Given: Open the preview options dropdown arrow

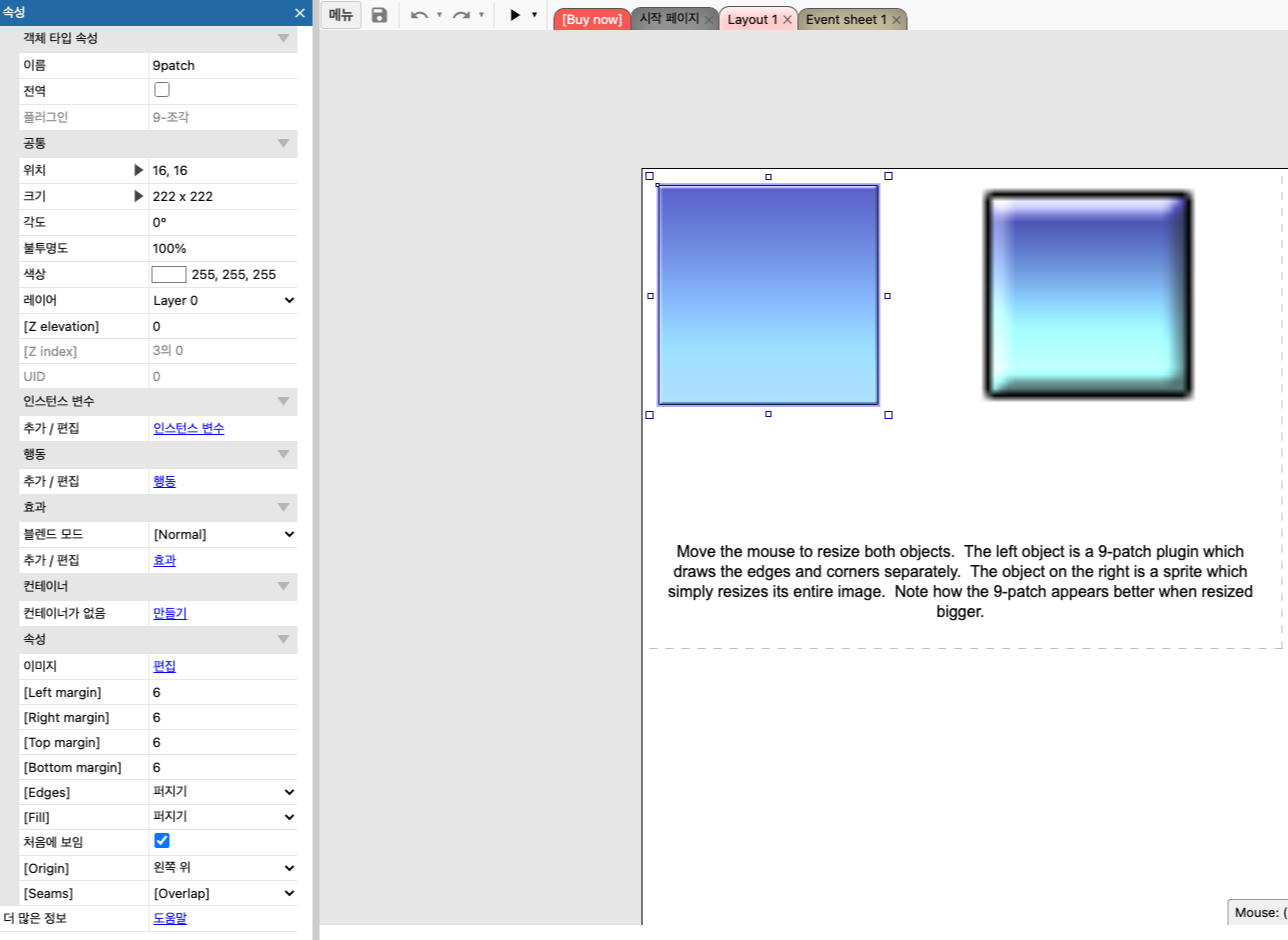Looking at the screenshot, I should tap(534, 15).
